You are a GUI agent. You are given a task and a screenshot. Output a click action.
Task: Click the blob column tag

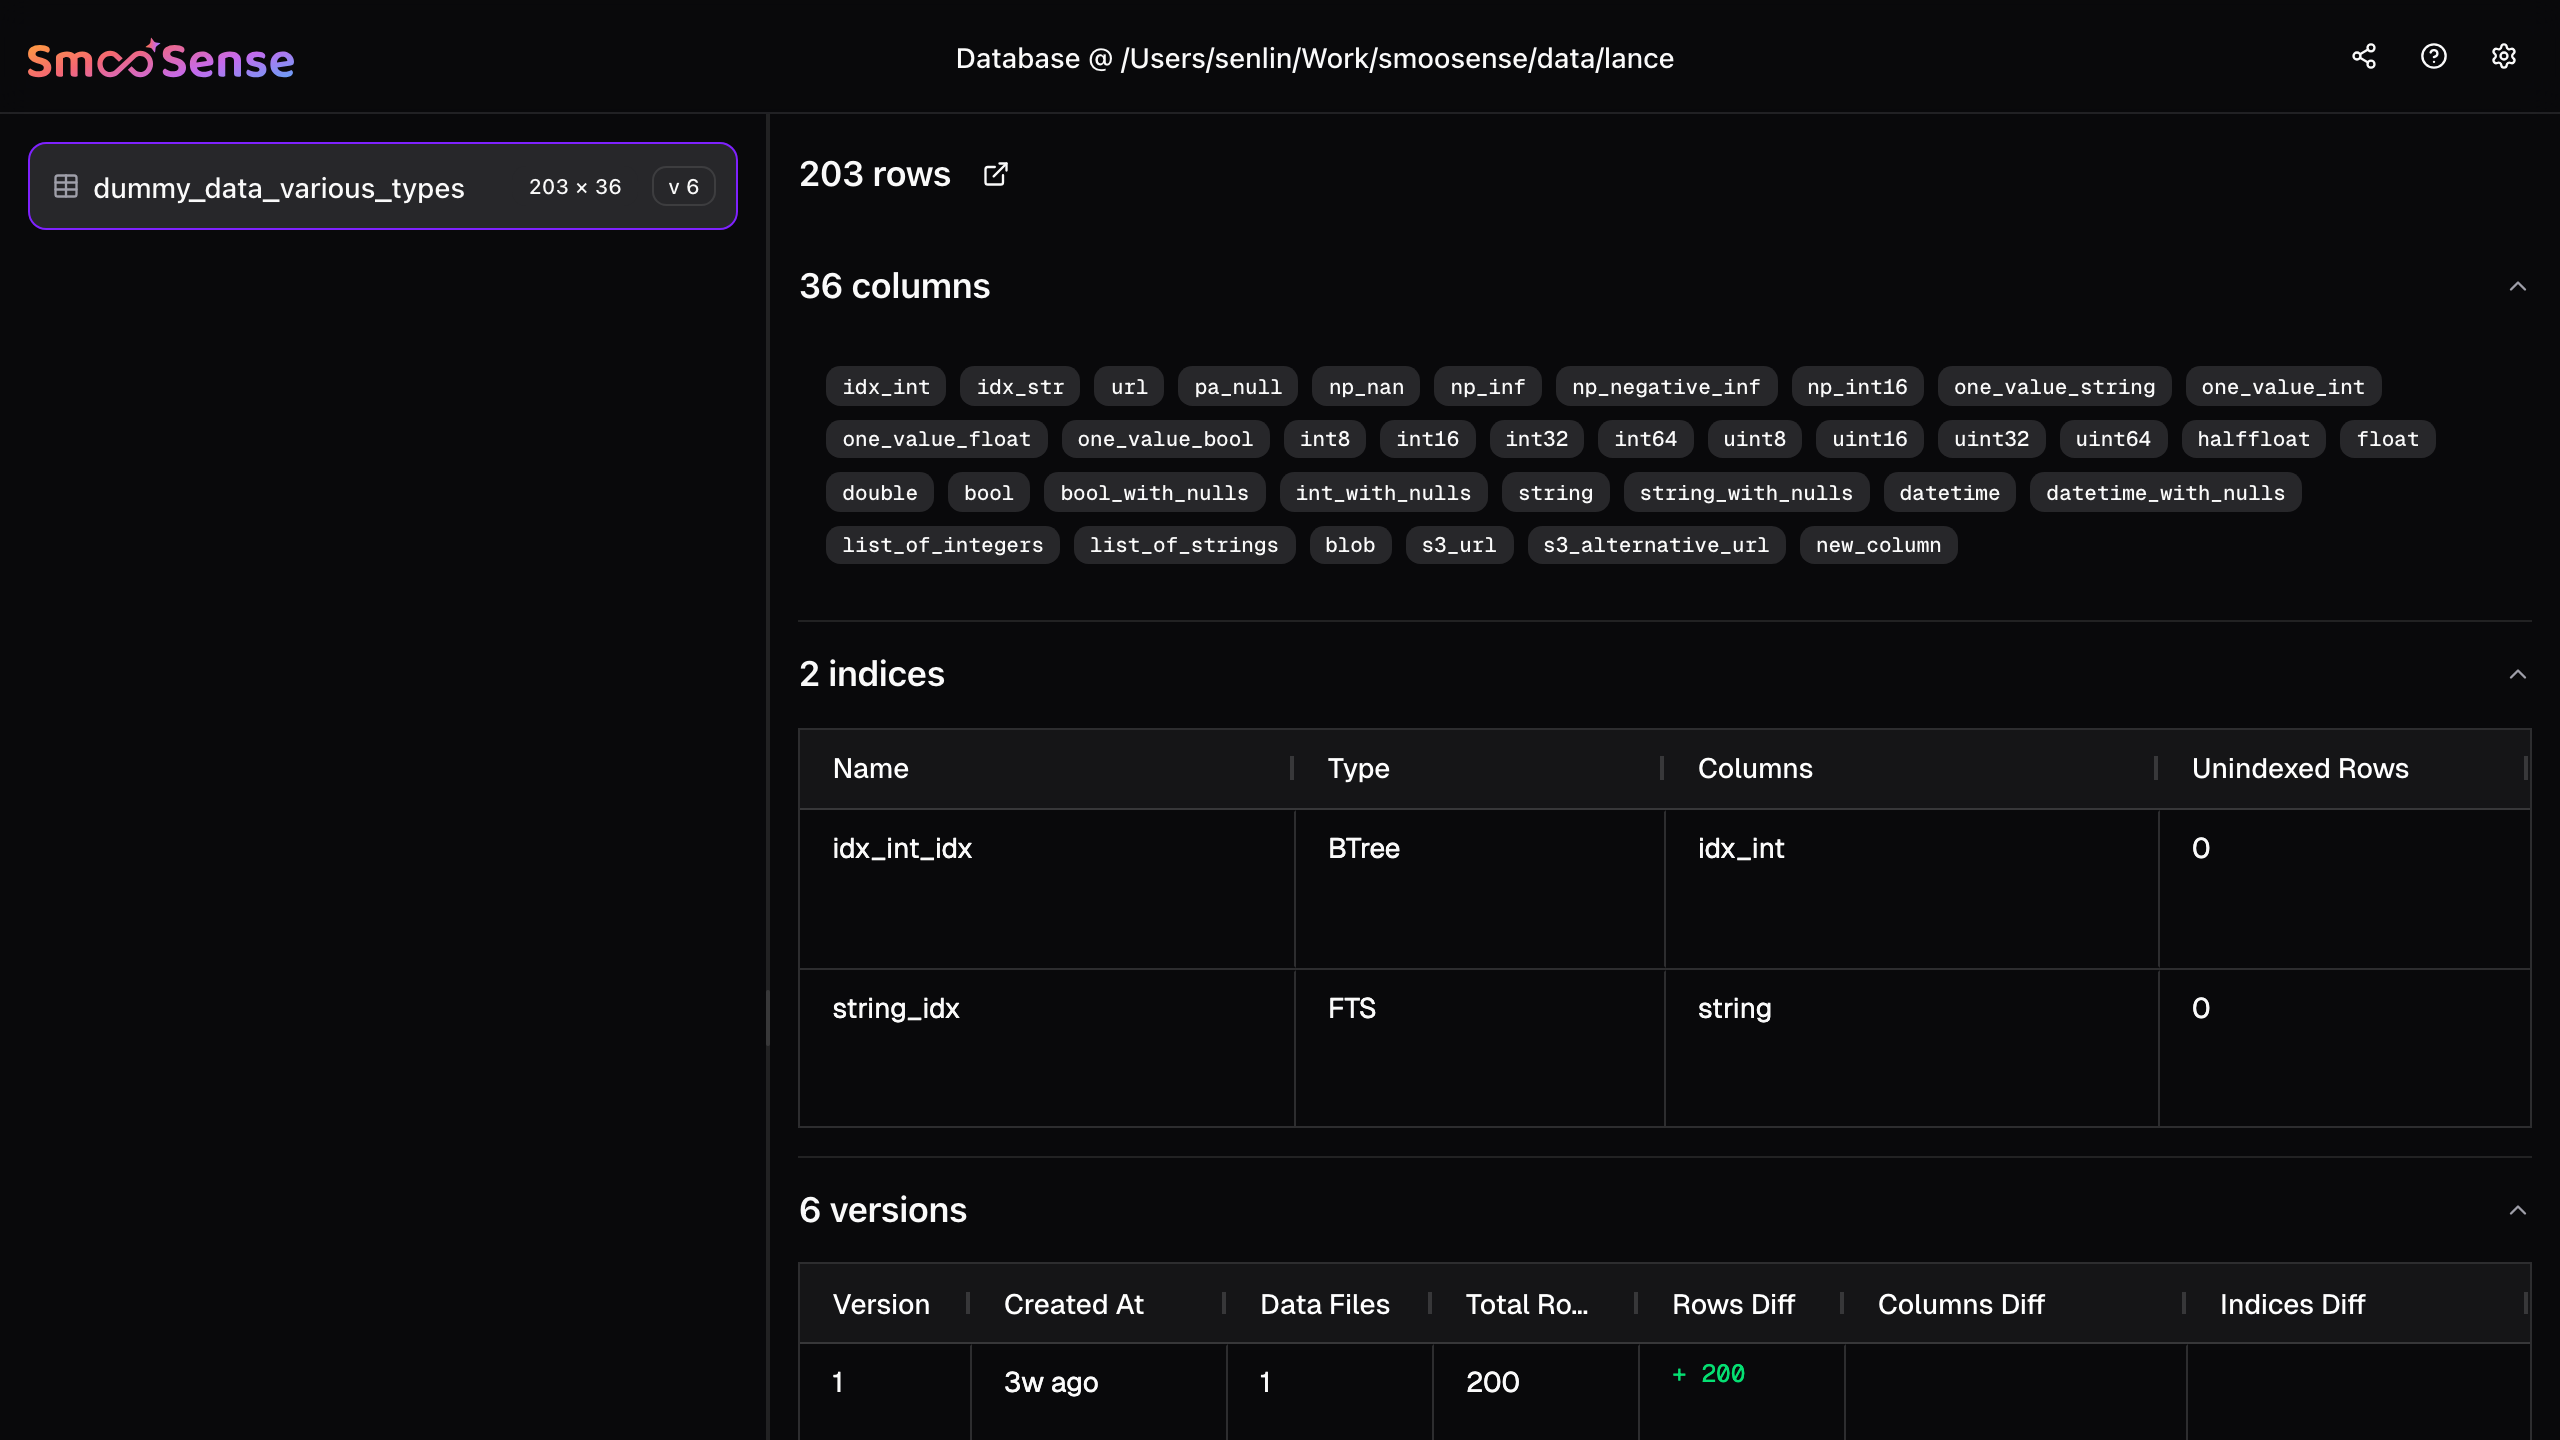[x=1350, y=545]
